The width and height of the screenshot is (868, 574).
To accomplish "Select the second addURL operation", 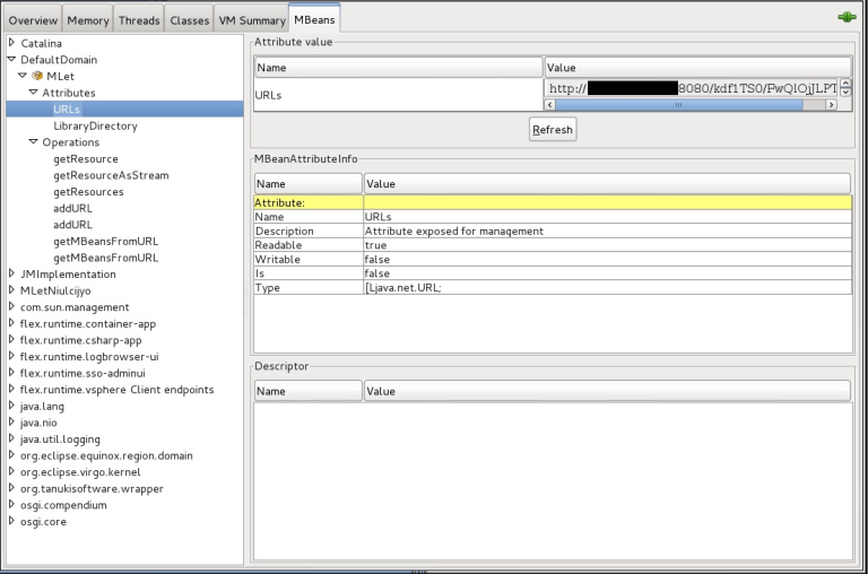I will (x=73, y=225).
